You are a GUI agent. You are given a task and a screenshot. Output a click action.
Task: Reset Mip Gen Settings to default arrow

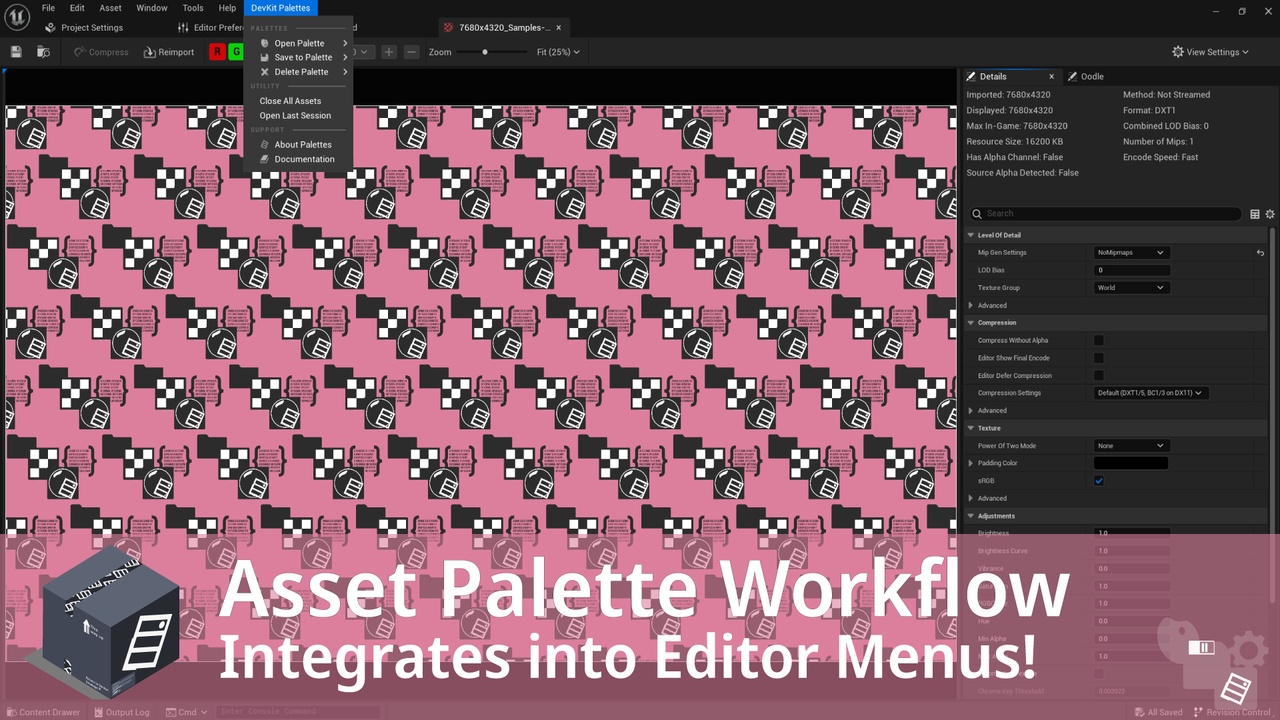(1260, 253)
